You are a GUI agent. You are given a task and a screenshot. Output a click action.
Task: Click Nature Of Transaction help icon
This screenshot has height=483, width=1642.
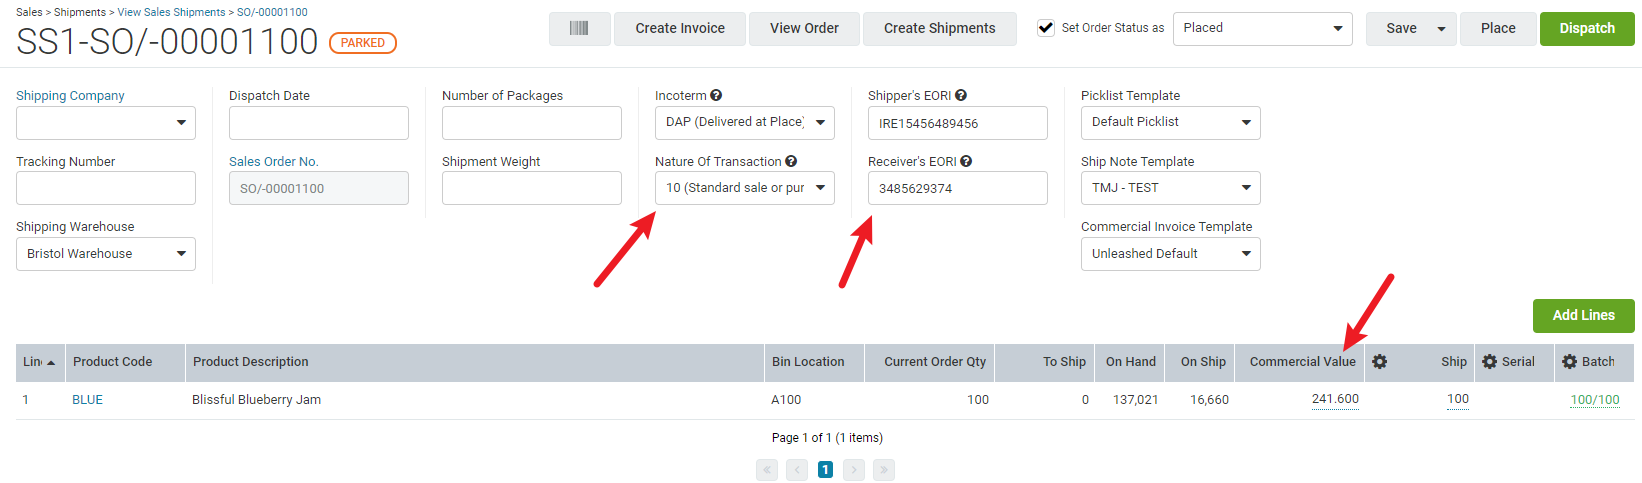791,161
